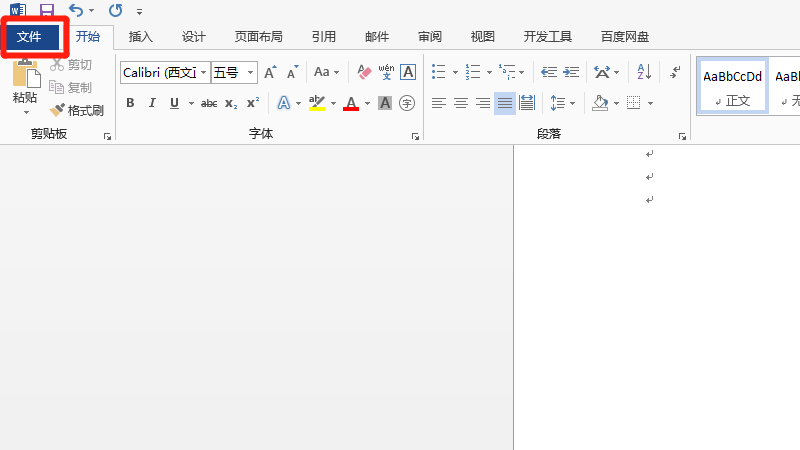Screen dimensions: 800x450
Task: Switch to the 插入 (Insert) tab
Action: point(141,37)
